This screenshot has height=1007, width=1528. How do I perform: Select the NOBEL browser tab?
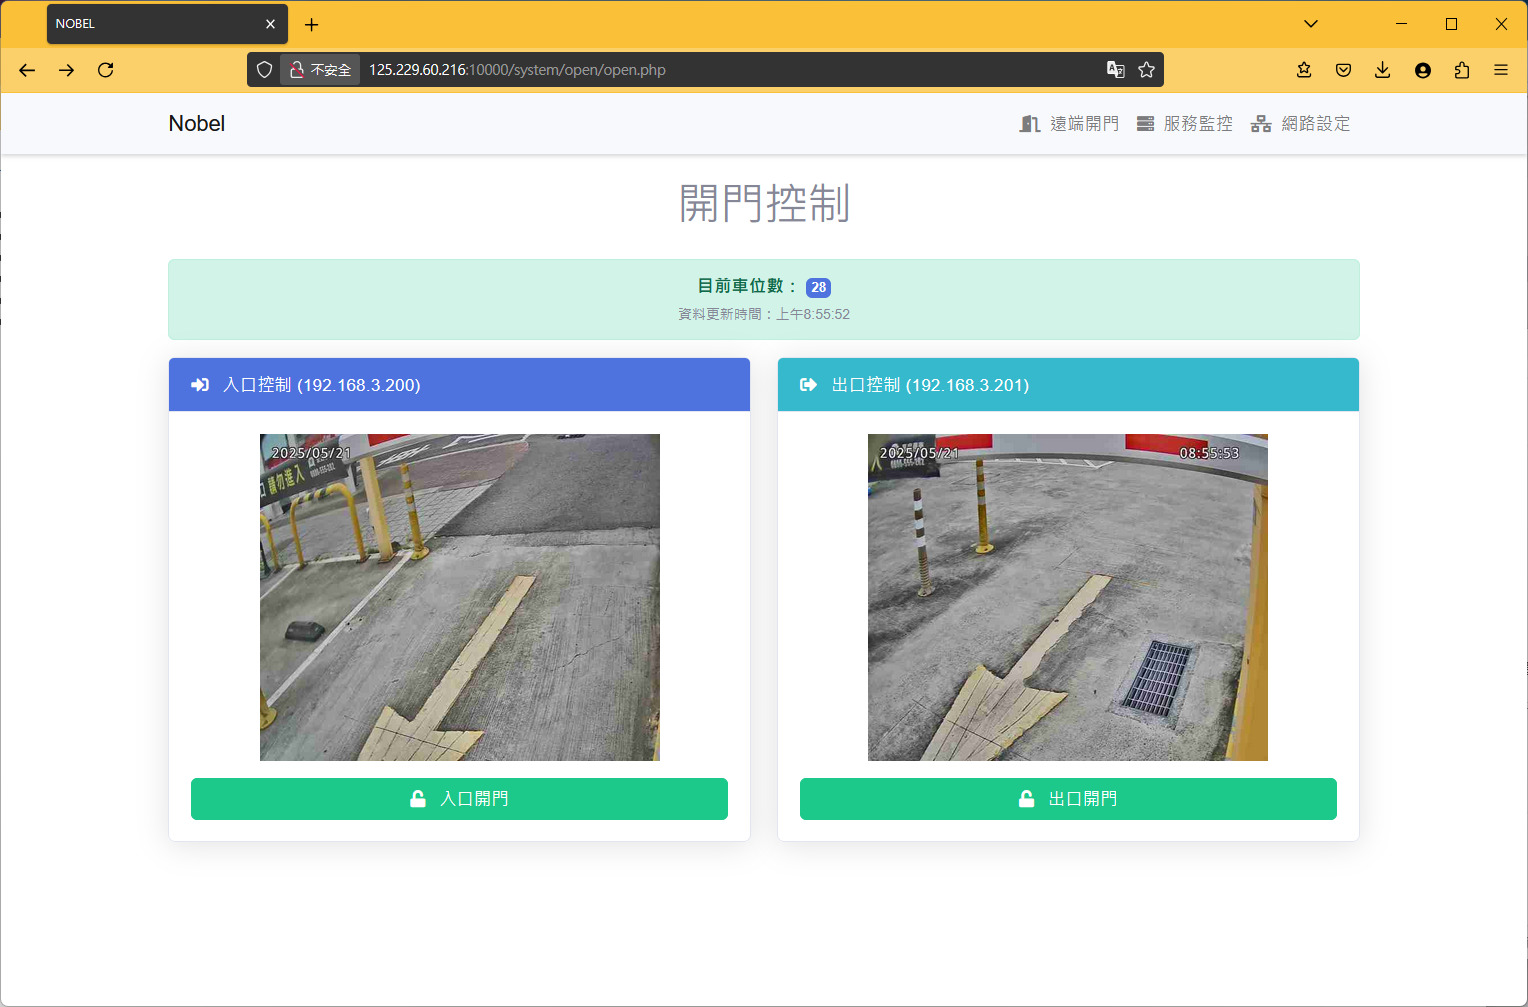(x=167, y=24)
